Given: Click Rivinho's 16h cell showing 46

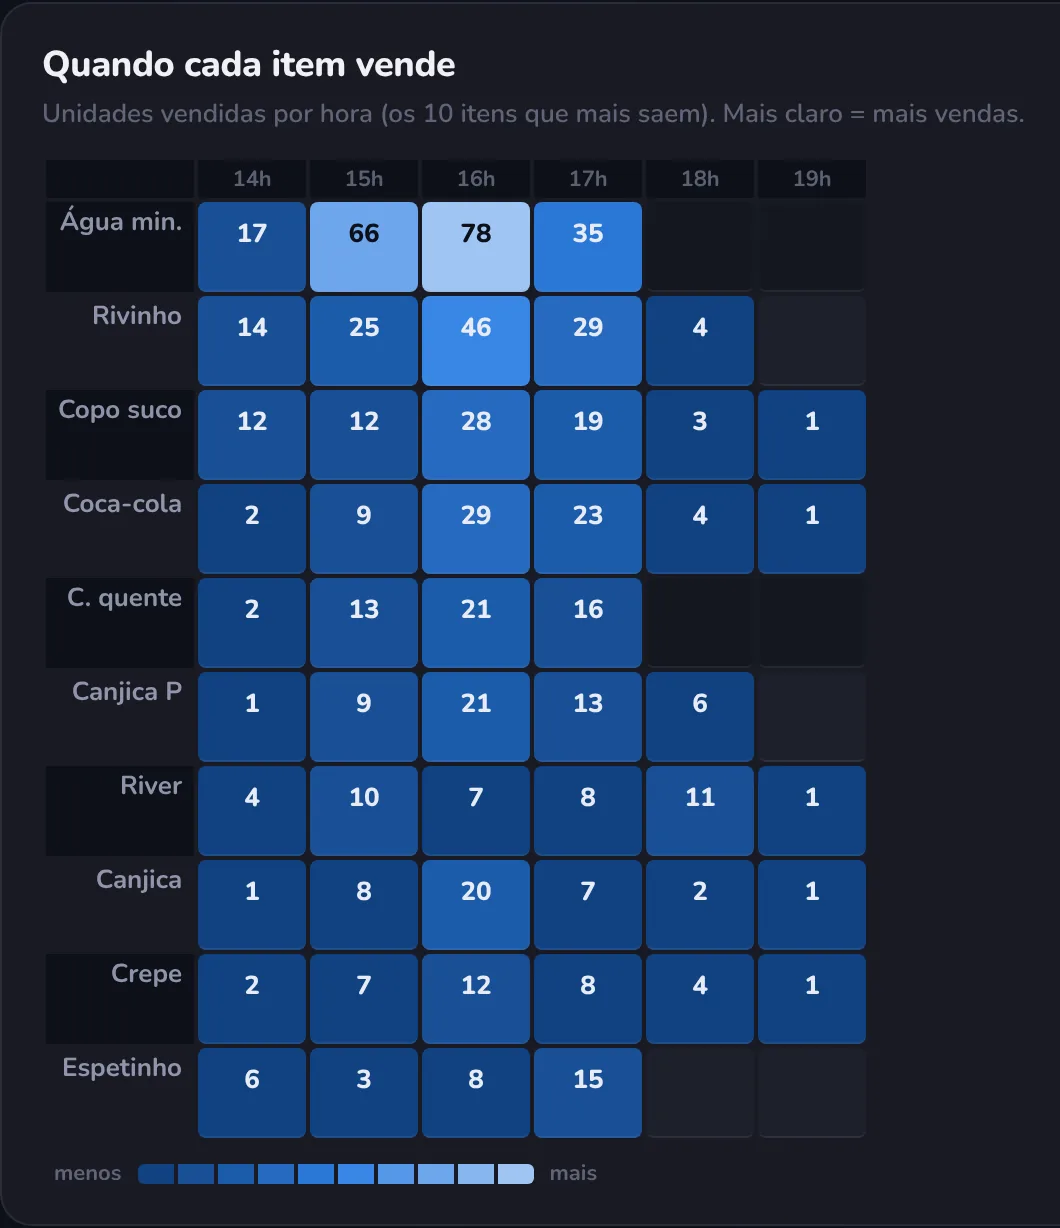Looking at the screenshot, I should click(x=476, y=341).
